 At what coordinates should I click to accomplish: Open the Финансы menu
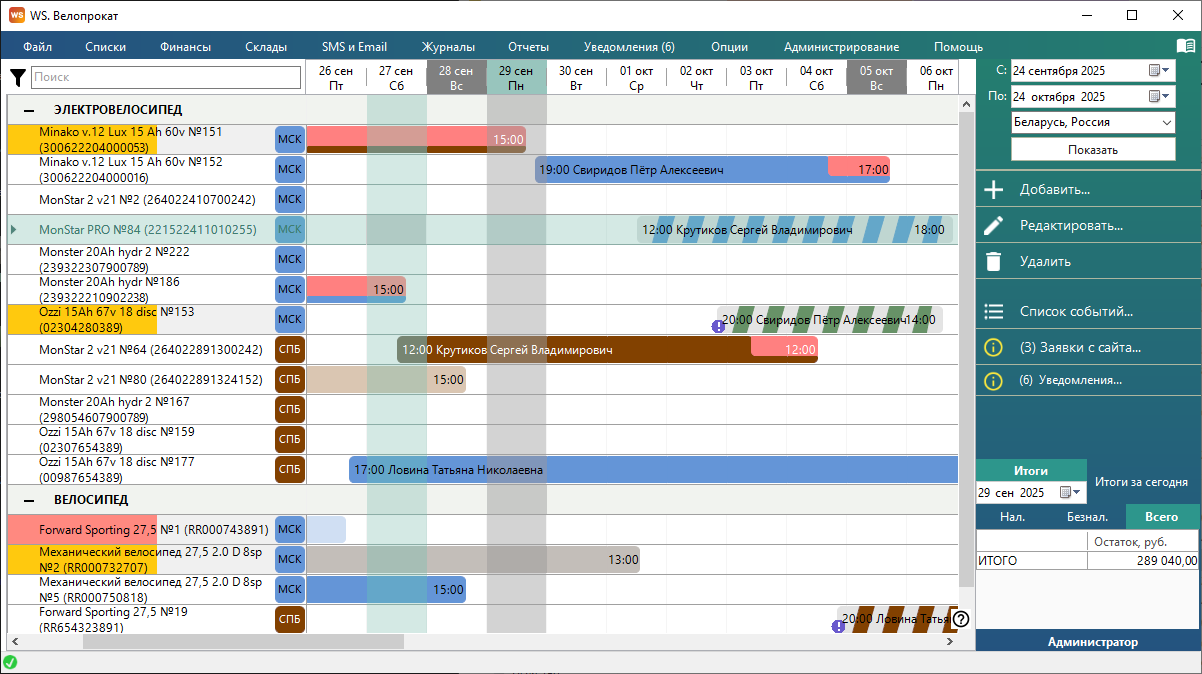tap(185, 47)
